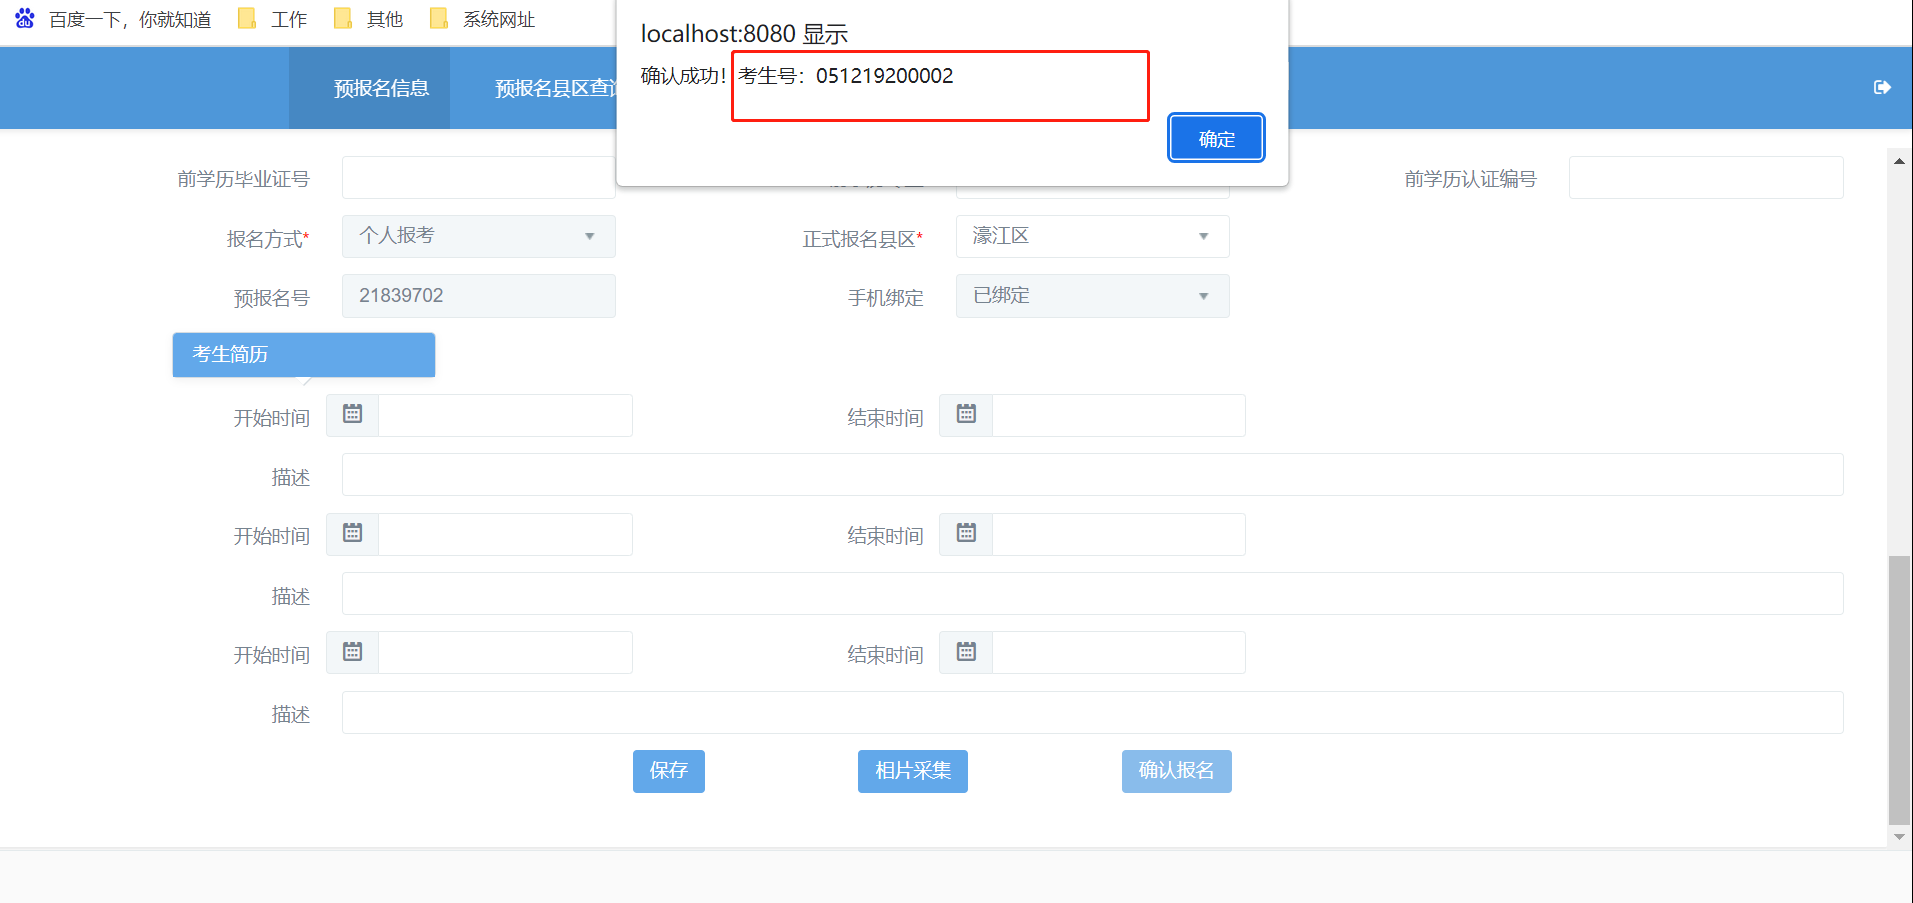Open calendar icon for third 结束时间
The width and height of the screenshot is (1913, 903).
tap(966, 653)
